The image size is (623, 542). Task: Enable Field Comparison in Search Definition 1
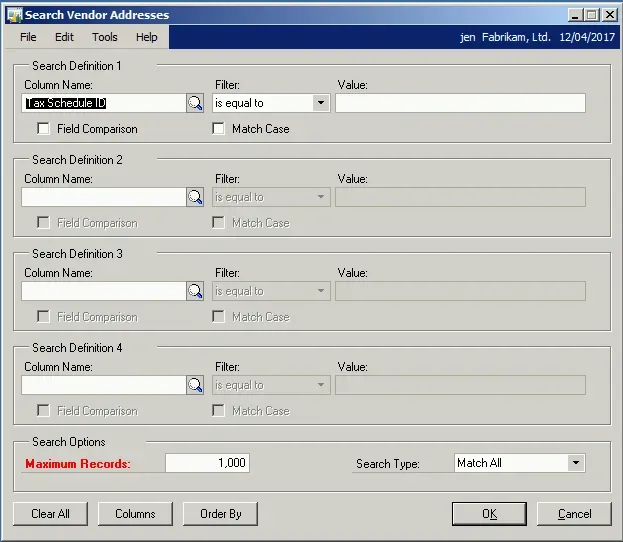point(43,129)
